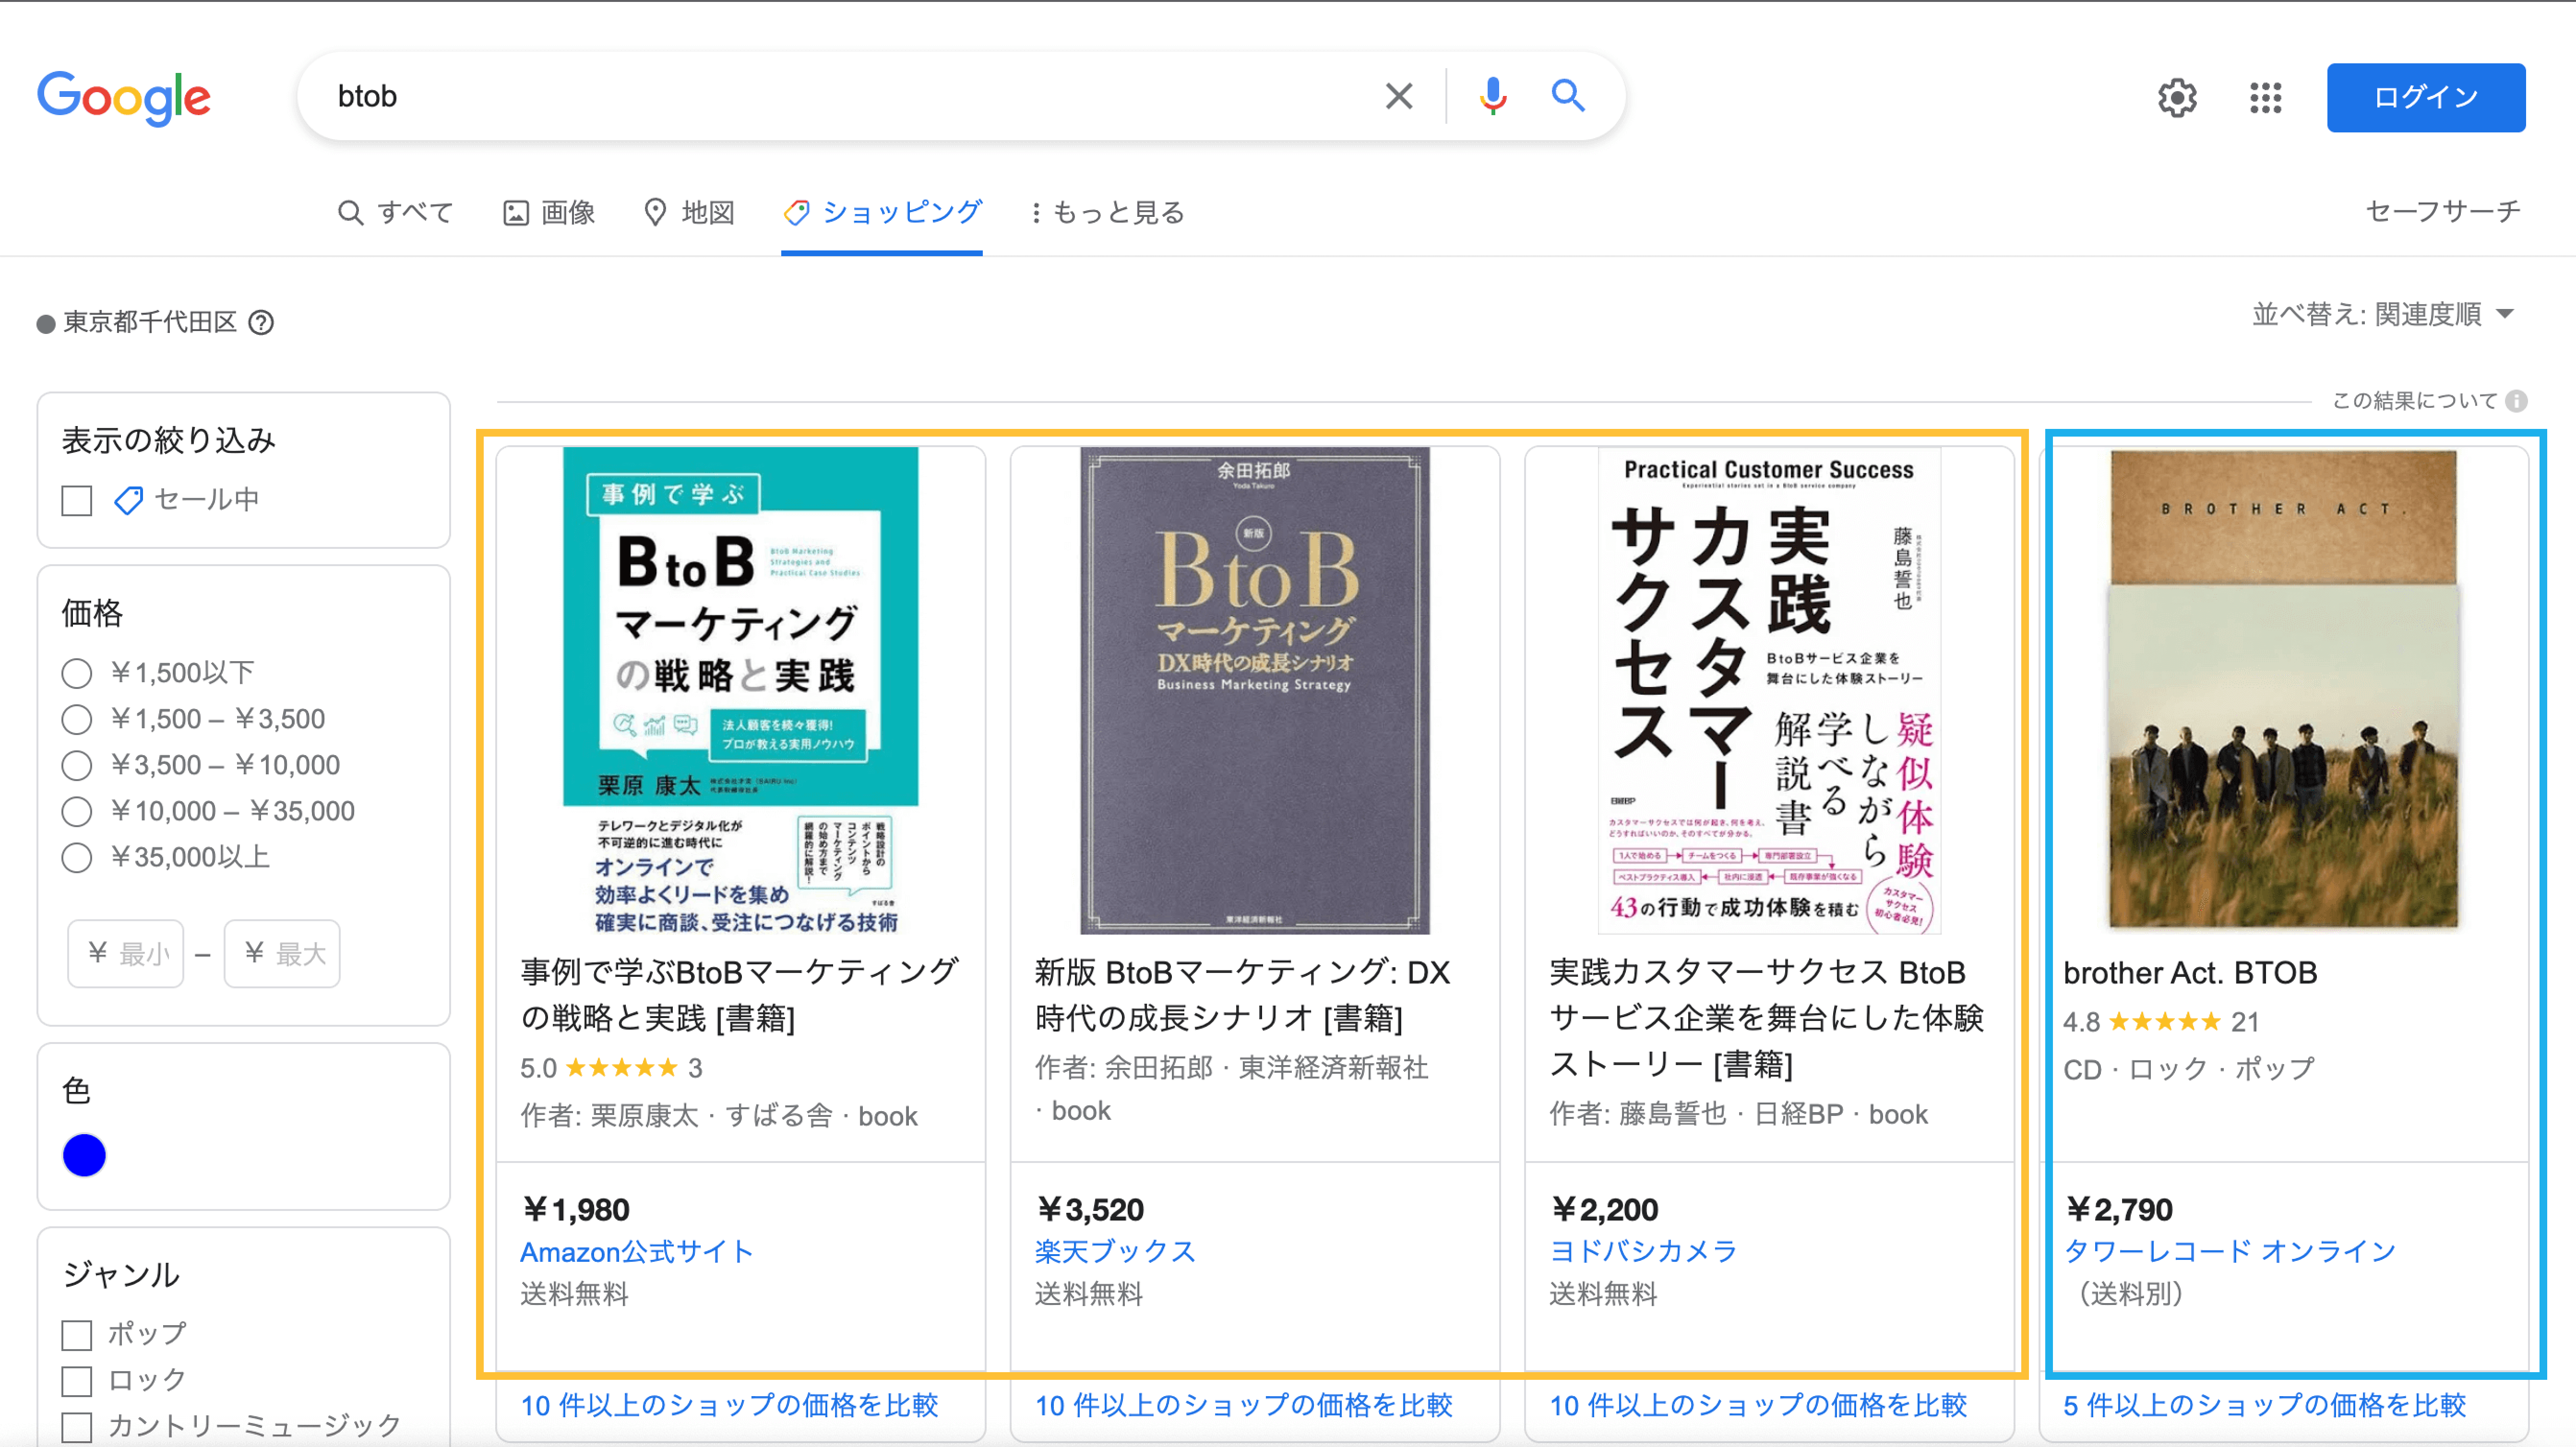Viewport: 2576px width, 1447px height.
Task: Click the 最小 price input field
Action: [x=126, y=953]
